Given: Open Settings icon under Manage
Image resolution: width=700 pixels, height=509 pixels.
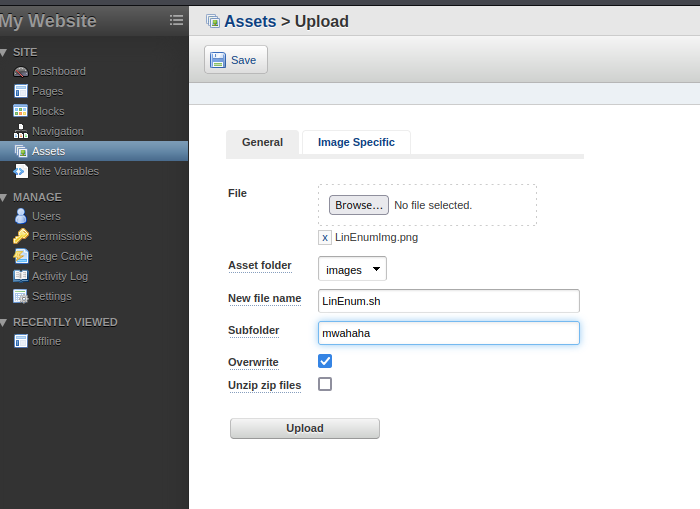Looking at the screenshot, I should (x=21, y=296).
